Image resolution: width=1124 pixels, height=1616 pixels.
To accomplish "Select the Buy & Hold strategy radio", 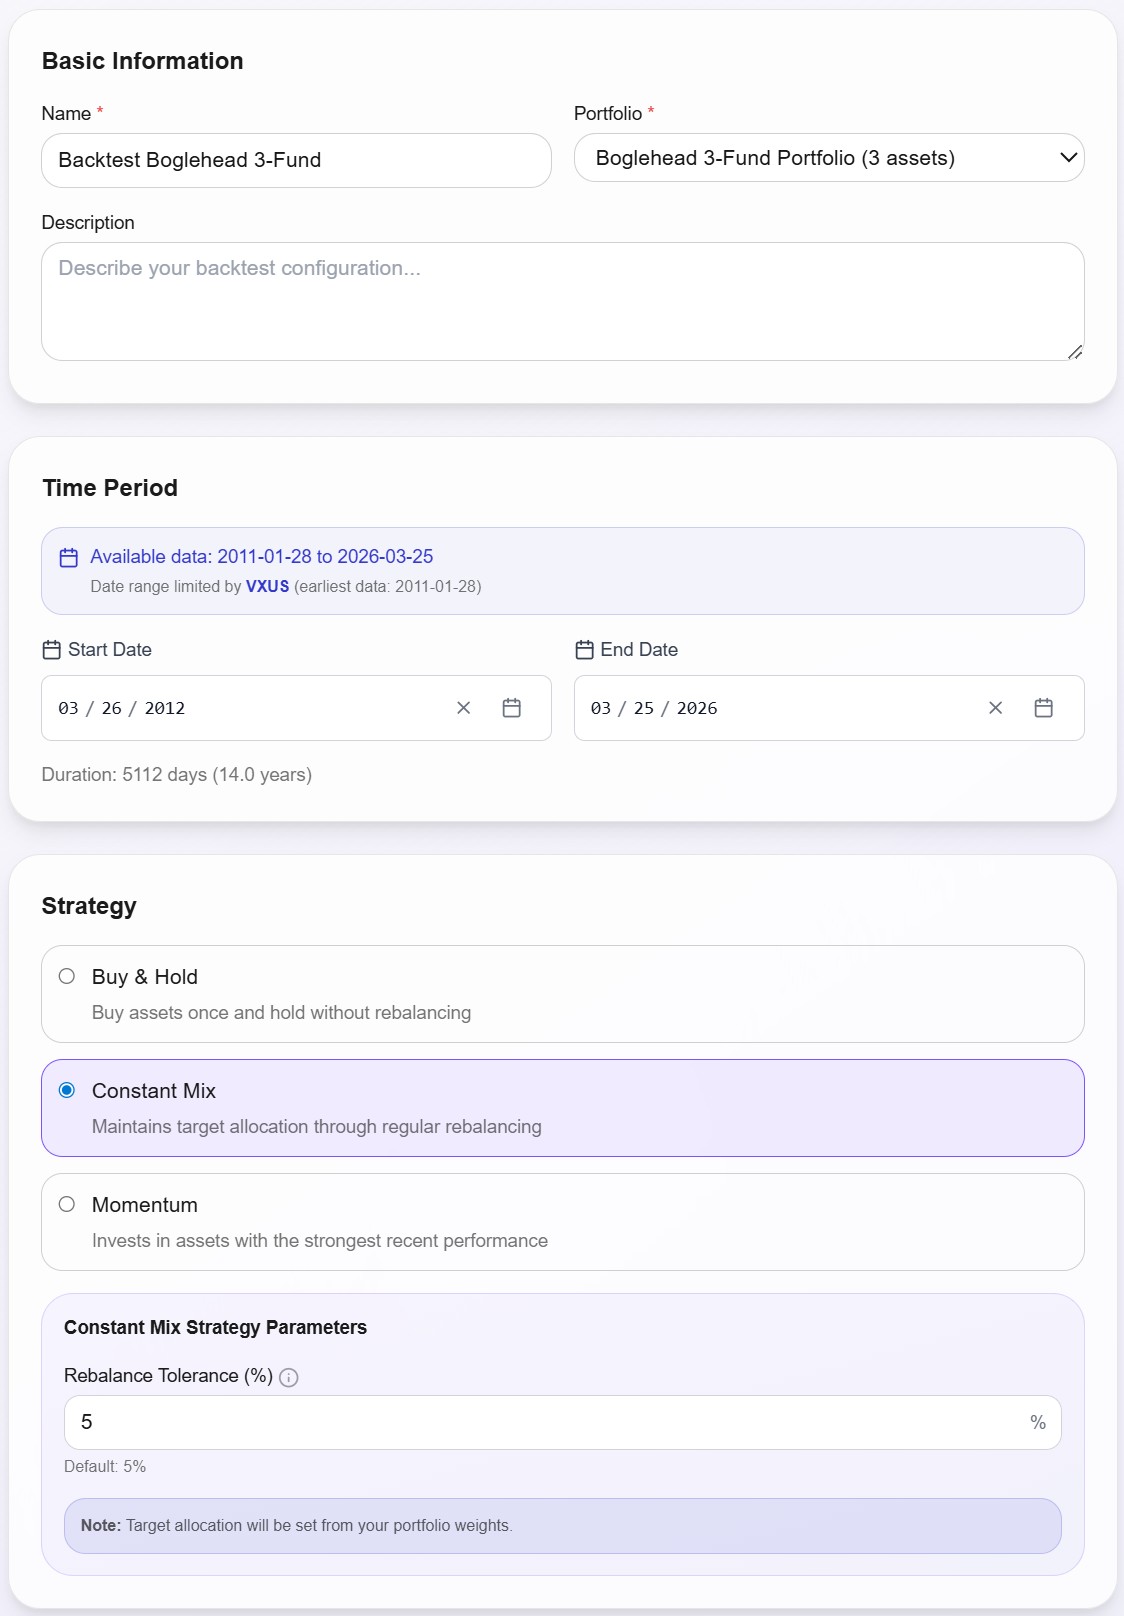I will [x=67, y=976].
